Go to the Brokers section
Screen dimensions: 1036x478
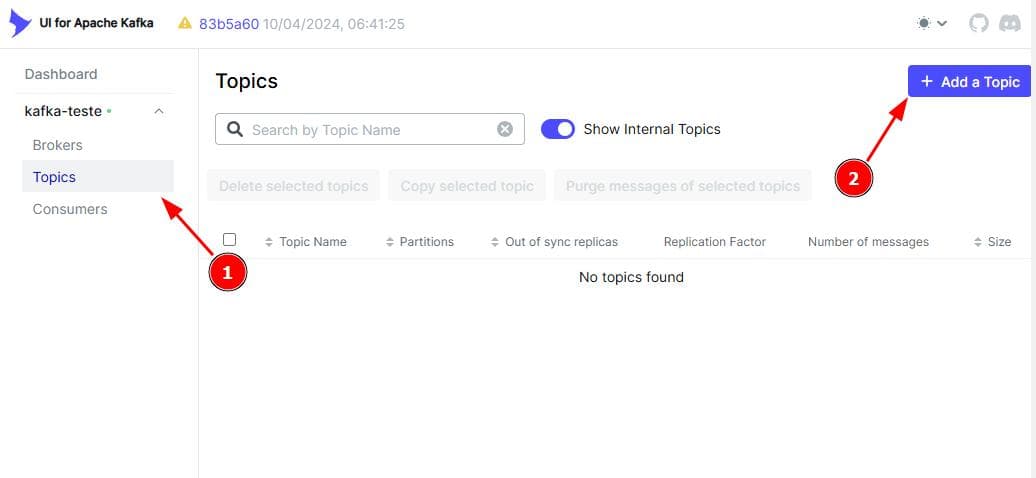pos(57,145)
